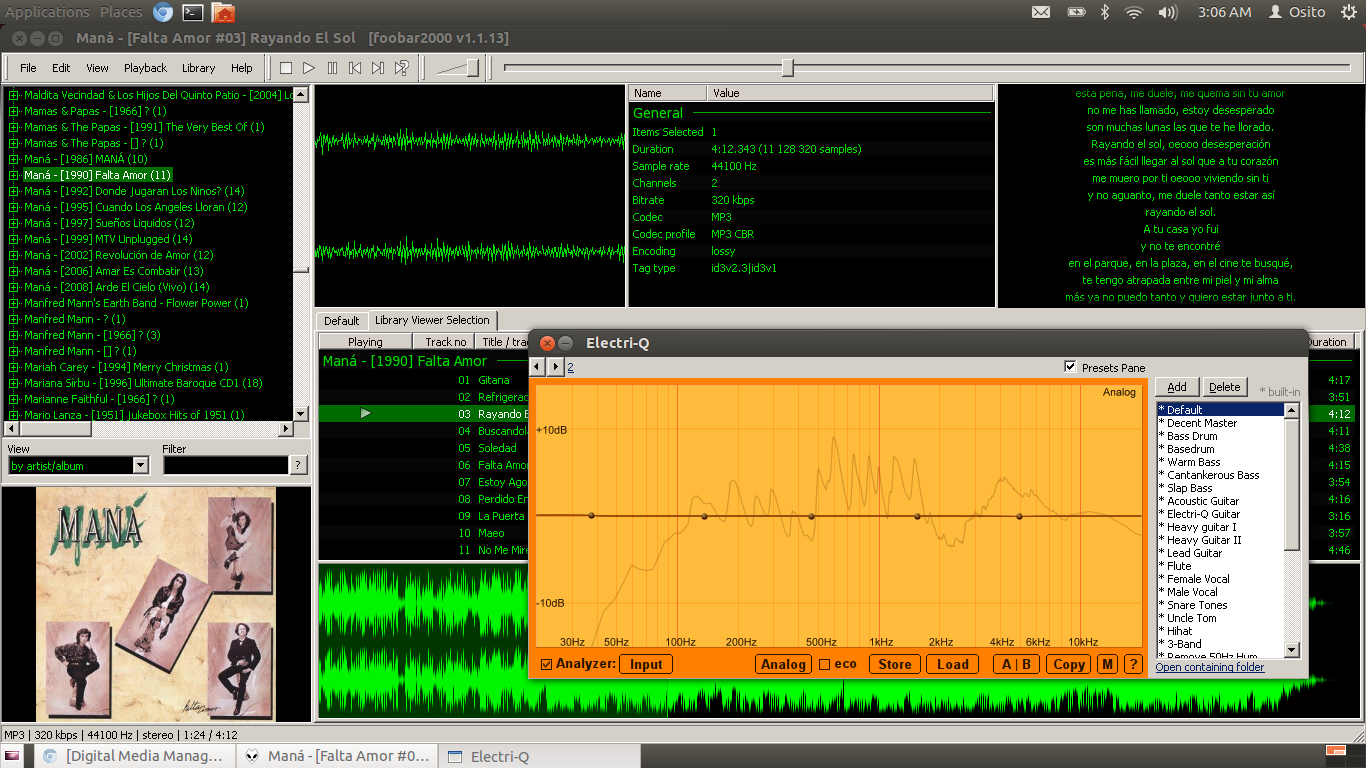Click the Play icon in foobar2000 toolbar

(309, 68)
